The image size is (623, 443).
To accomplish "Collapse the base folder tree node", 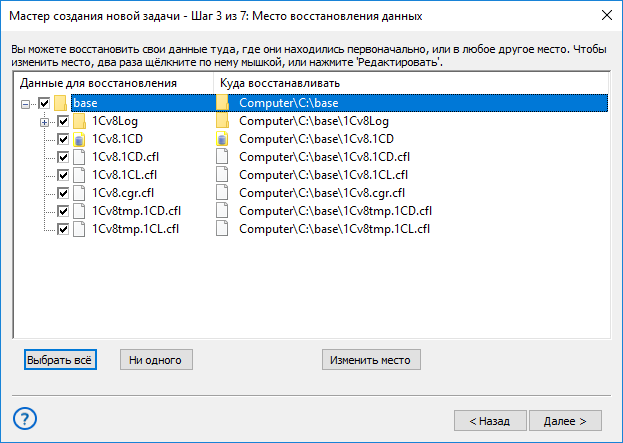I will pos(25,104).
